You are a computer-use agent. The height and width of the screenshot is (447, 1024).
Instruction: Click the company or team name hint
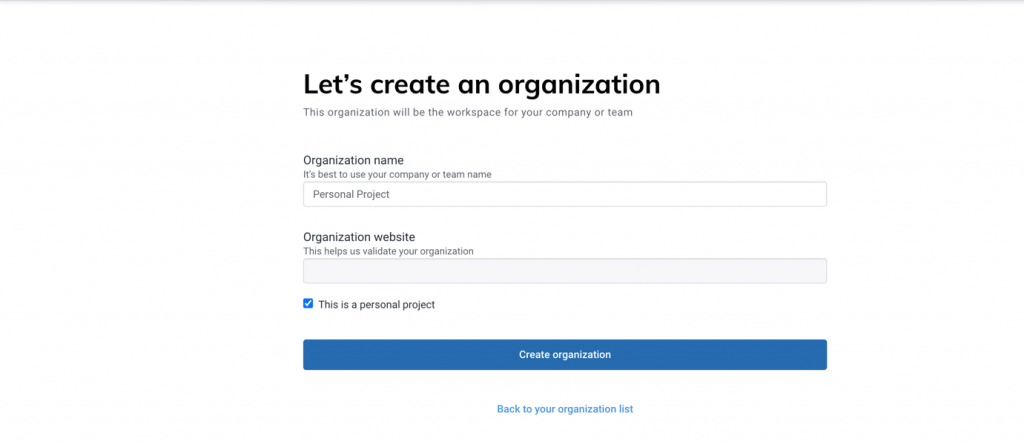click(x=397, y=174)
